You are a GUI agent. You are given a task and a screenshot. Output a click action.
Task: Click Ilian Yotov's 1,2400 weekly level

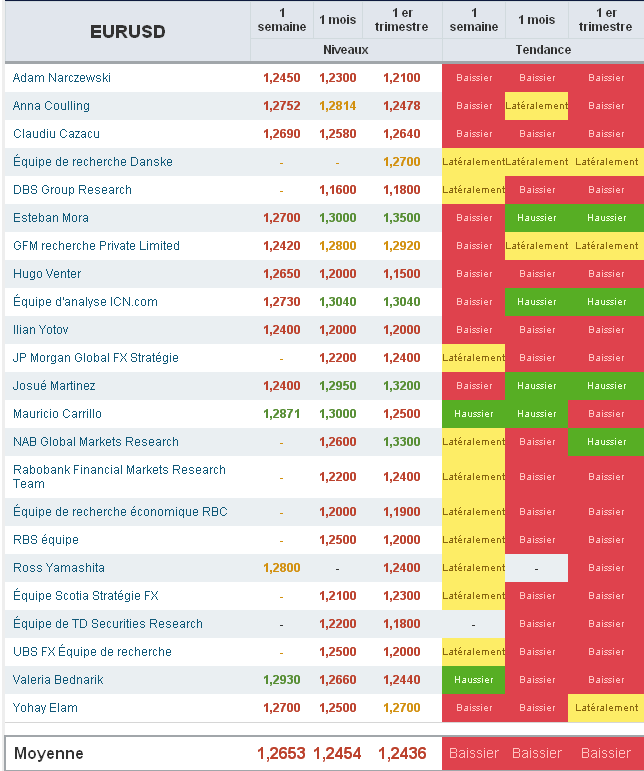tap(282, 330)
